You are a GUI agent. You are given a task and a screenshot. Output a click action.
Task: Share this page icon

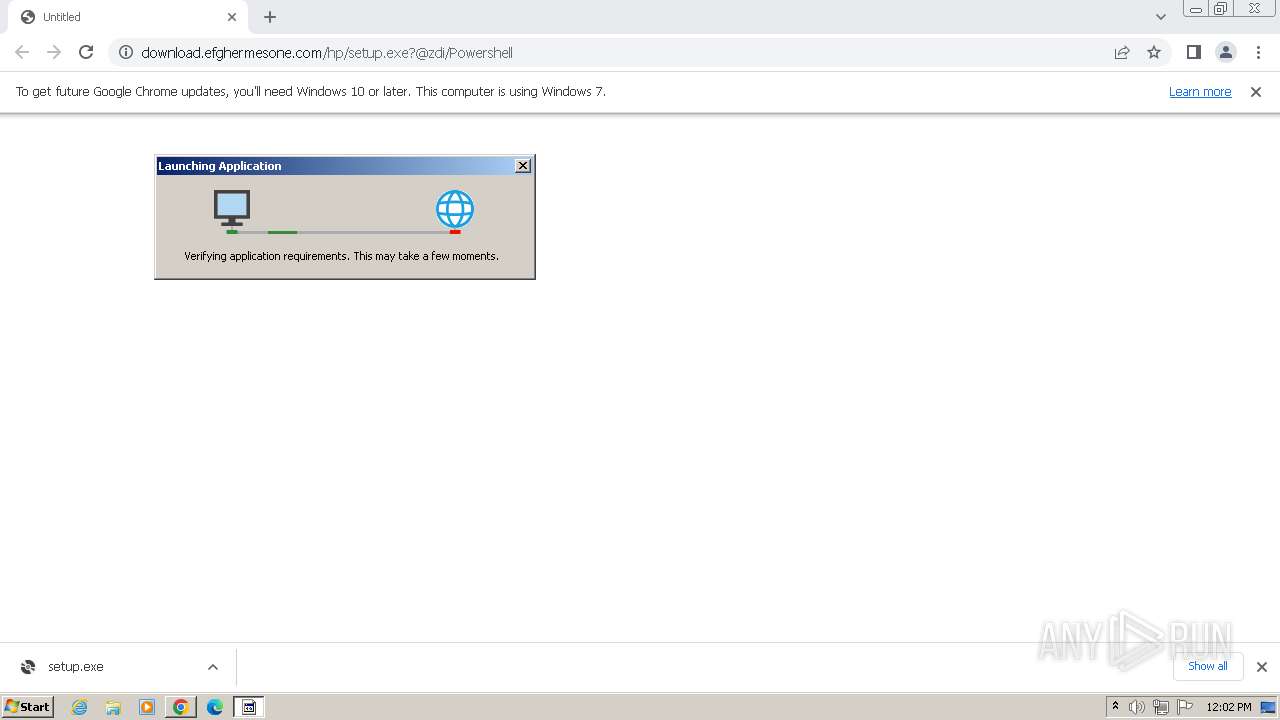click(1122, 52)
